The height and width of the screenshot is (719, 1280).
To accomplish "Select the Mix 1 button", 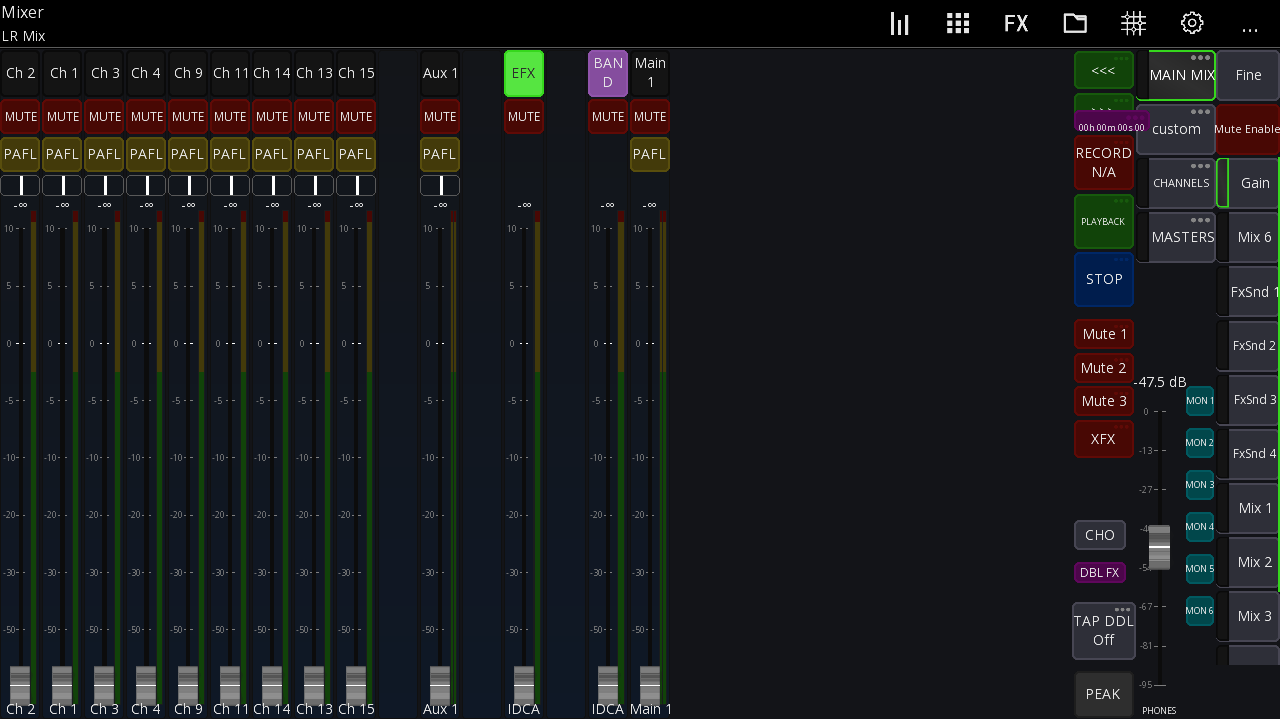I will [1250, 508].
